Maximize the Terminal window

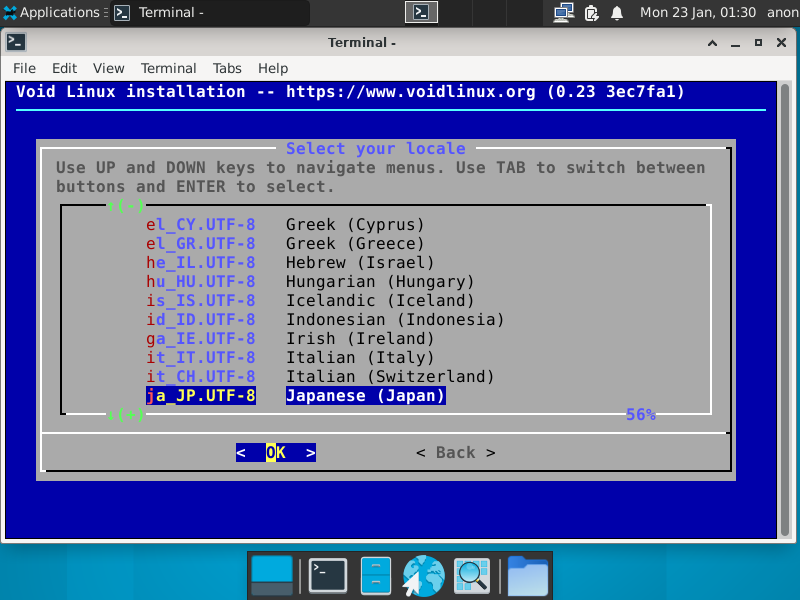point(758,43)
